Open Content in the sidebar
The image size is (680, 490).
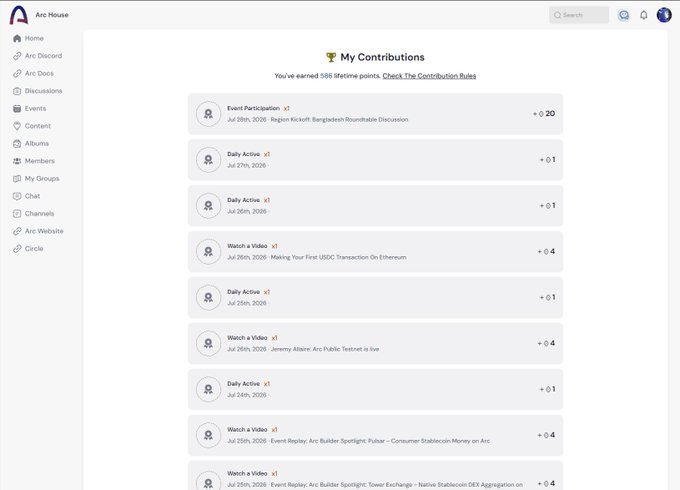pos(38,126)
